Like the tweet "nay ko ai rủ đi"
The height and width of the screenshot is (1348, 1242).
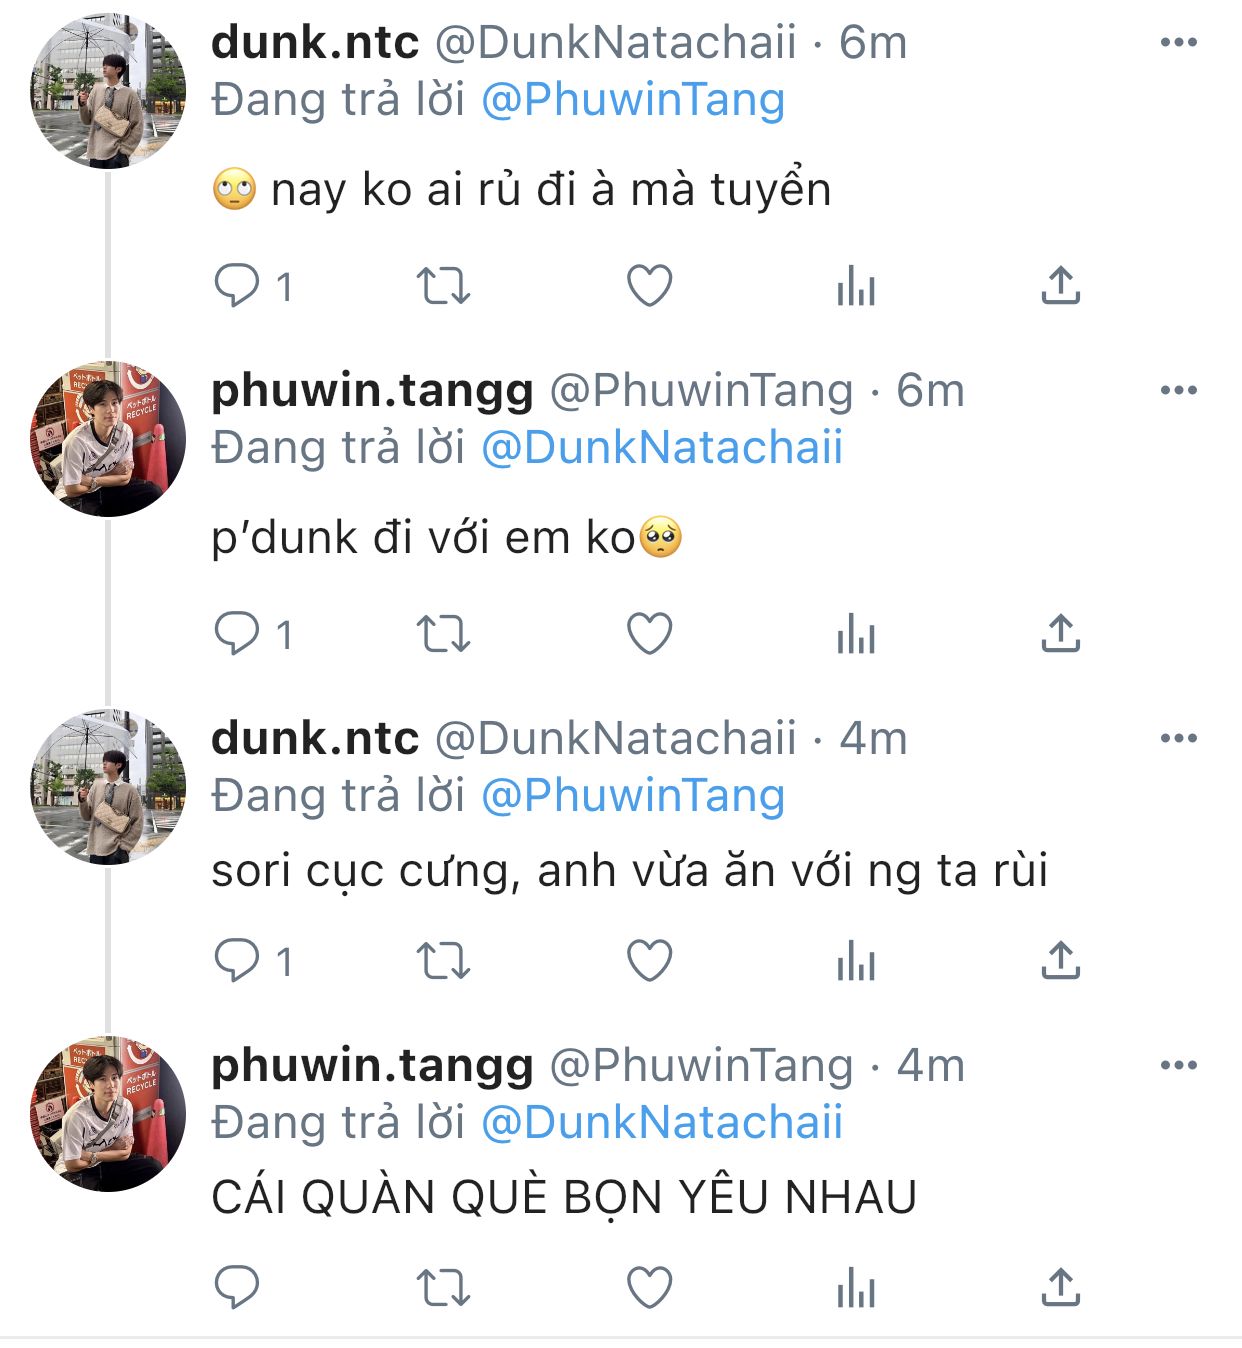[649, 286]
